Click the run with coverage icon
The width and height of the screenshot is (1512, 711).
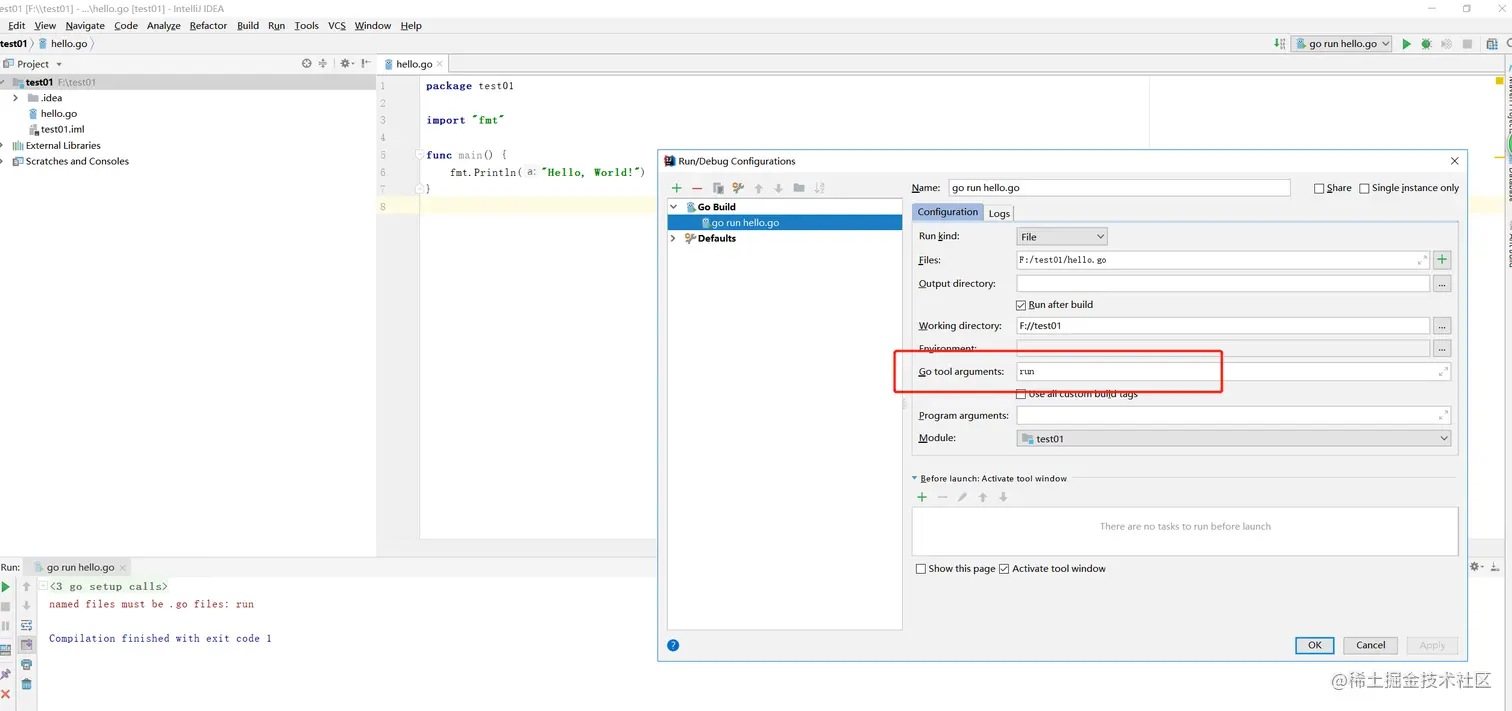click(1446, 44)
